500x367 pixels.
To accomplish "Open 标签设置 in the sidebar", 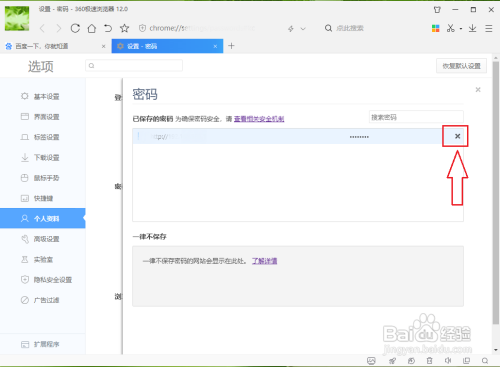I will 43,137.
